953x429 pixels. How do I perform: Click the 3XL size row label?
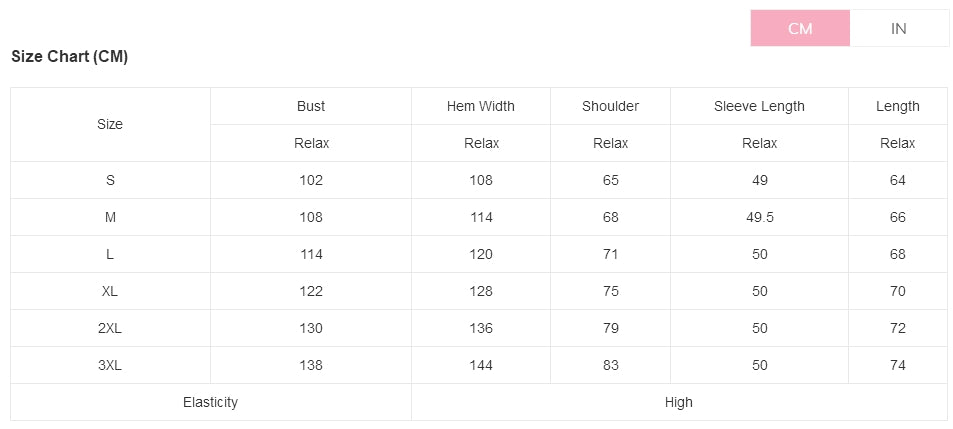[x=110, y=365]
